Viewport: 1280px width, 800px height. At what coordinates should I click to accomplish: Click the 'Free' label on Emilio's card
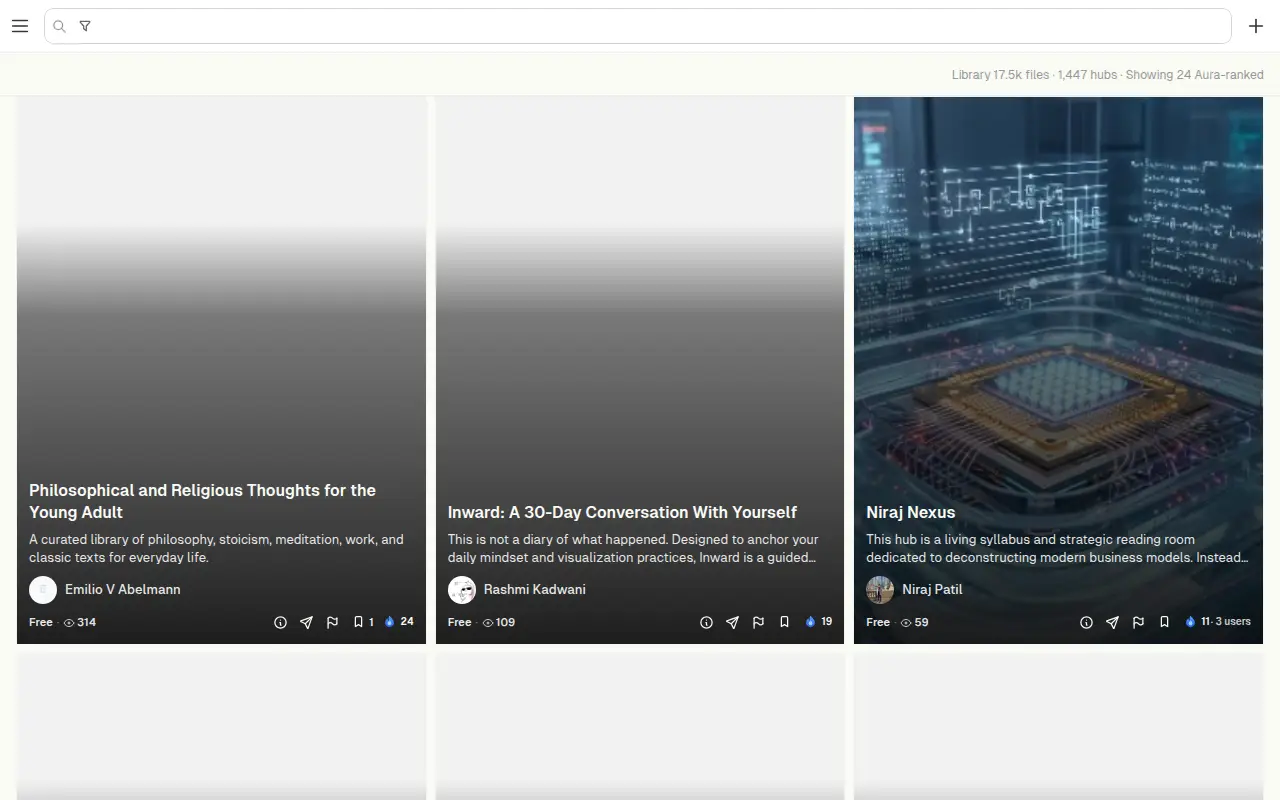(x=41, y=622)
